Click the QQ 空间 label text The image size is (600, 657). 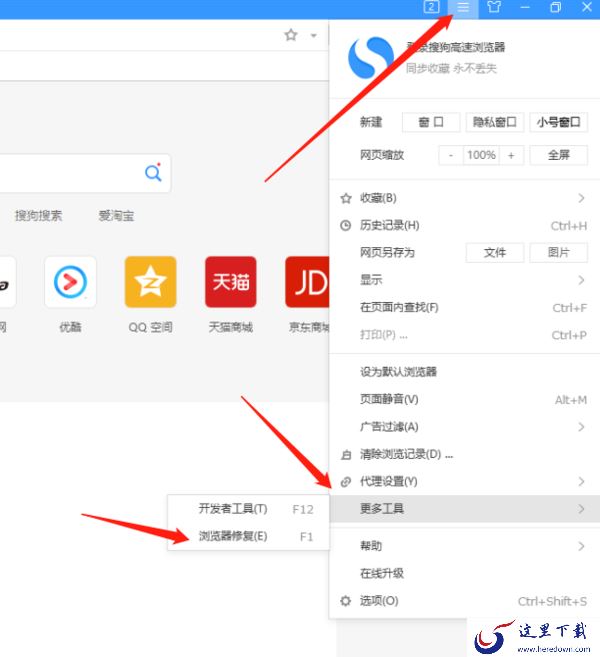pos(150,327)
